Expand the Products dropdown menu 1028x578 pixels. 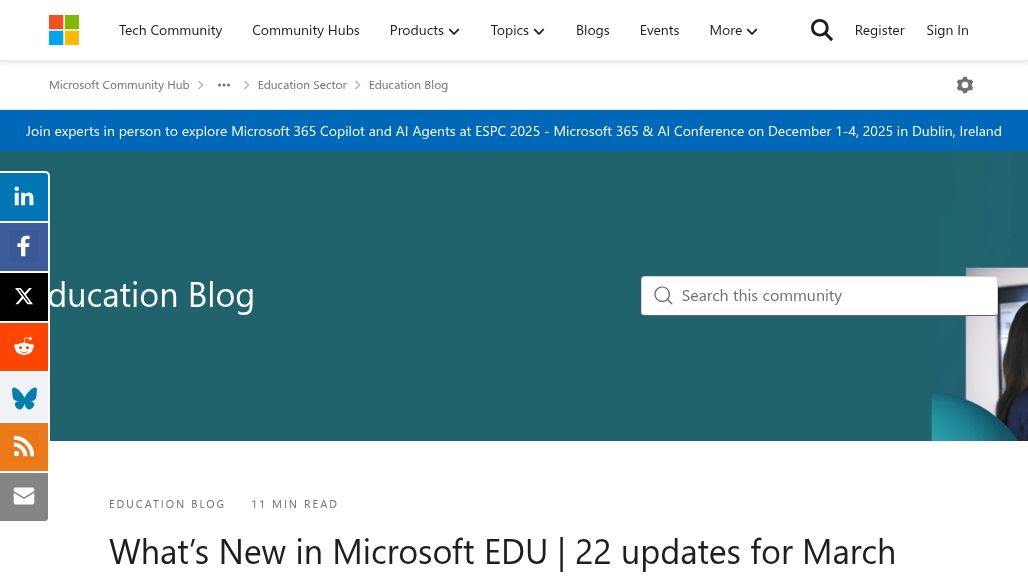[424, 30]
